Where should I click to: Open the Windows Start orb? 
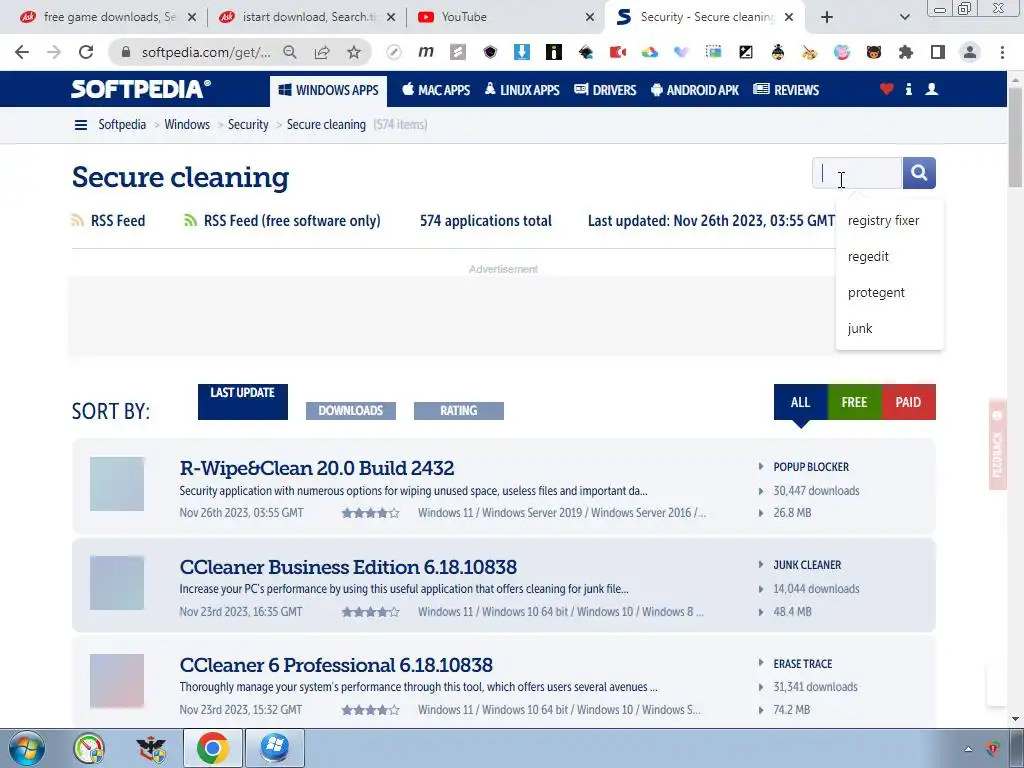click(27, 748)
